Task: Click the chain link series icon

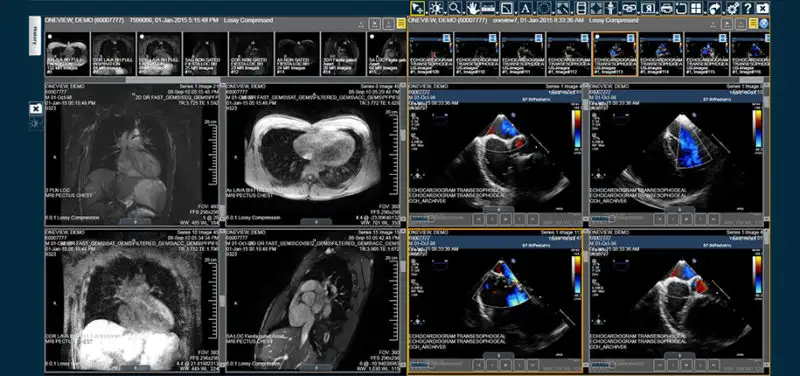Action: pyautogui.click(x=629, y=8)
